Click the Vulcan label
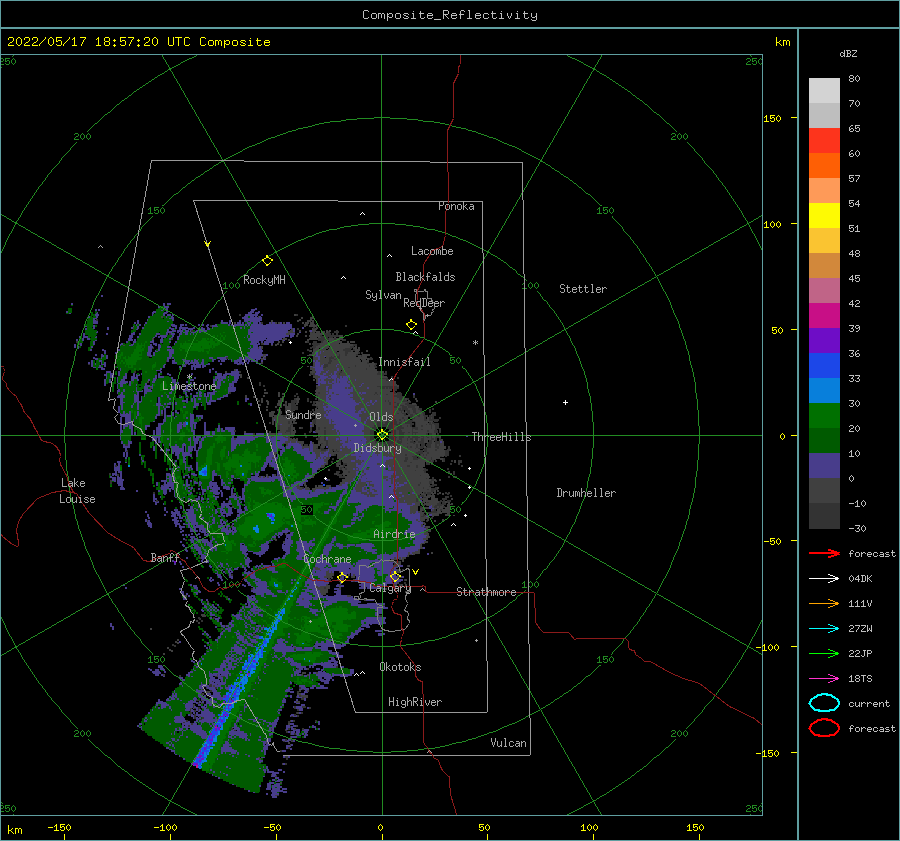 tap(509, 743)
